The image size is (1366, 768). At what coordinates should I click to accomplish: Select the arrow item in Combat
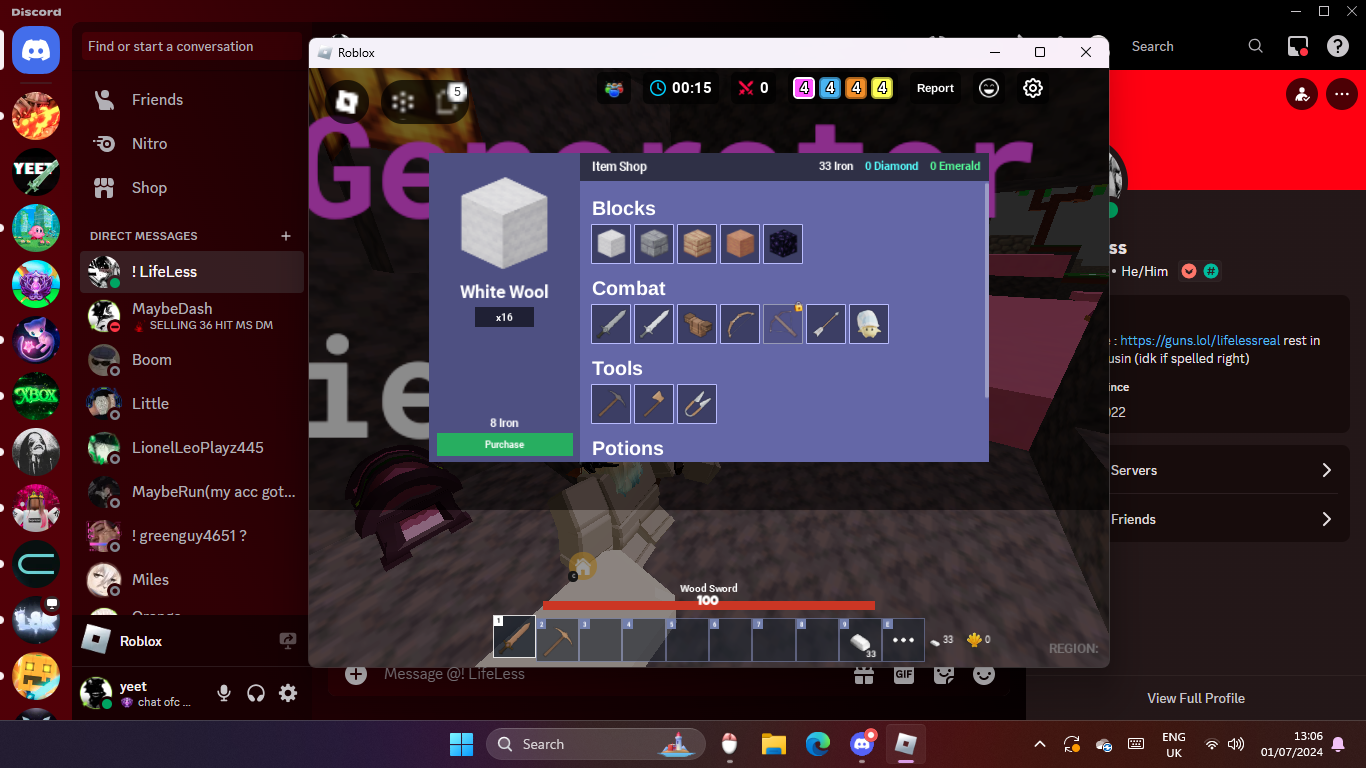click(x=826, y=324)
